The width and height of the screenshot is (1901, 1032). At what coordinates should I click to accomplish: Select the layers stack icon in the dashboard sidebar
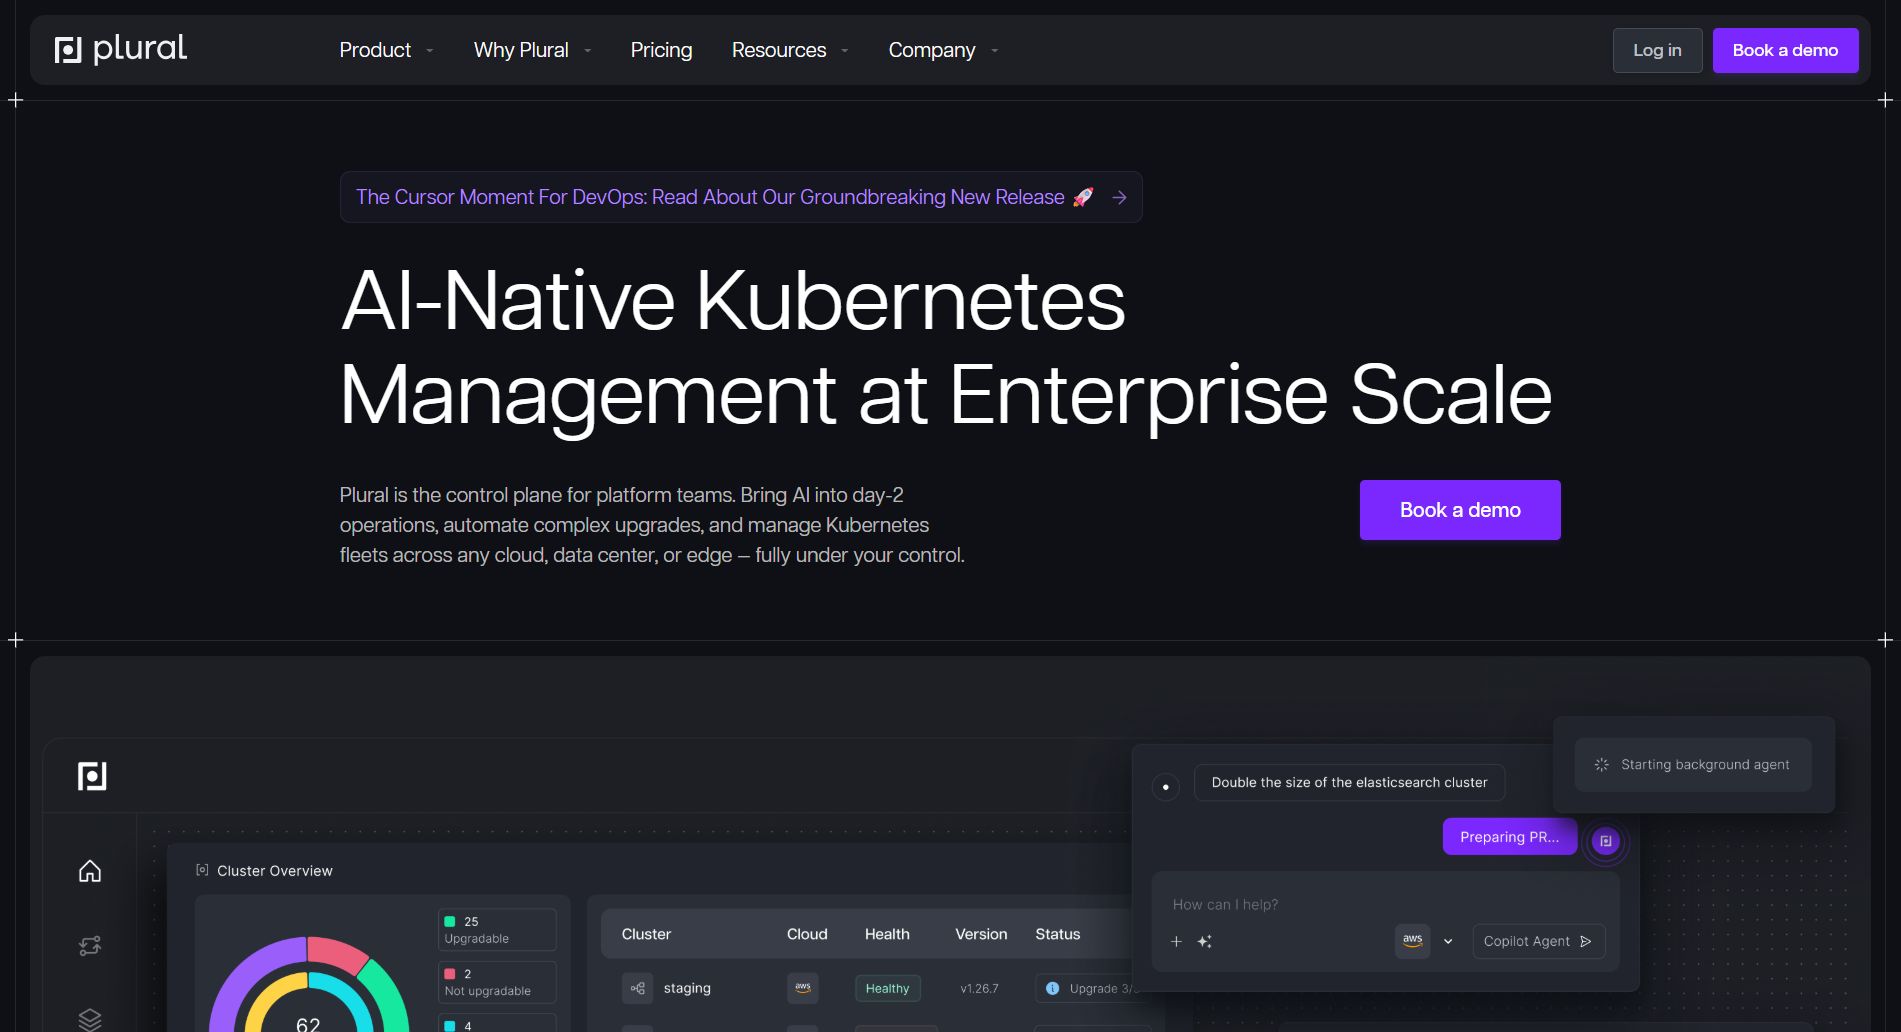point(90,1019)
